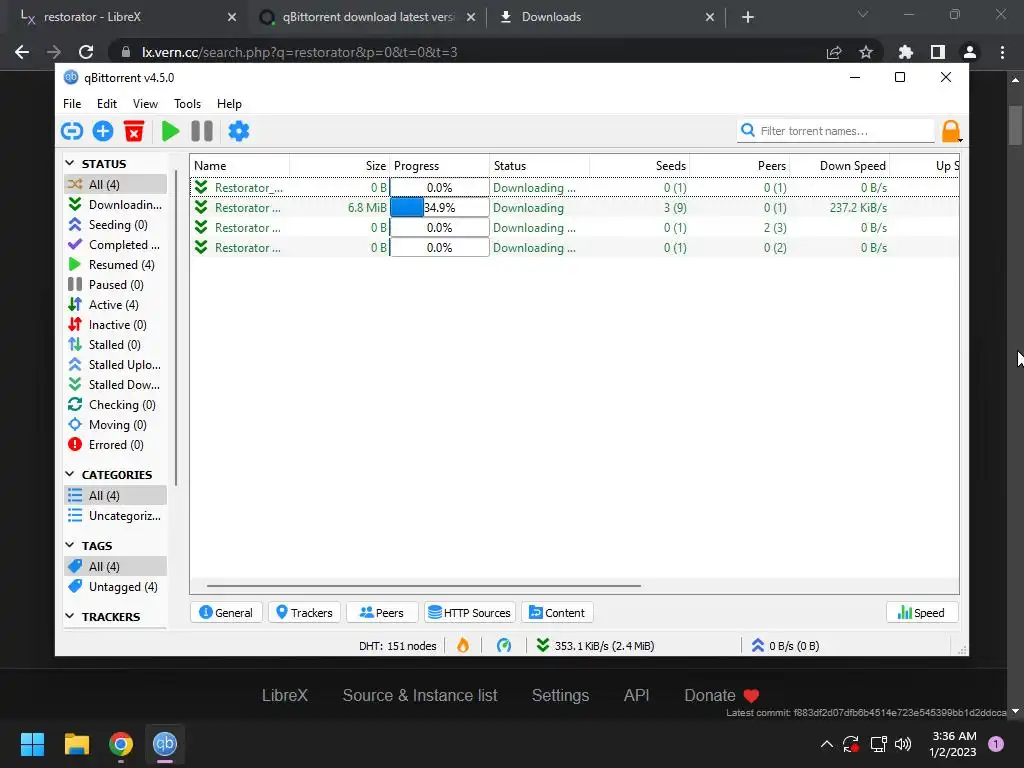
Task: Select the Uncategorized category filter
Action: click(x=116, y=516)
